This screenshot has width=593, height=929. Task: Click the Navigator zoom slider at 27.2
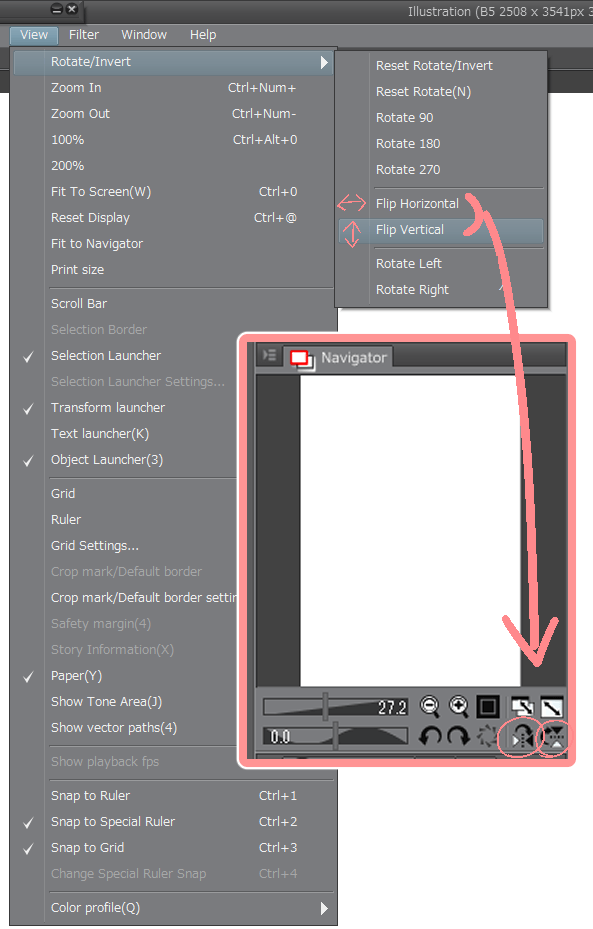coord(336,707)
